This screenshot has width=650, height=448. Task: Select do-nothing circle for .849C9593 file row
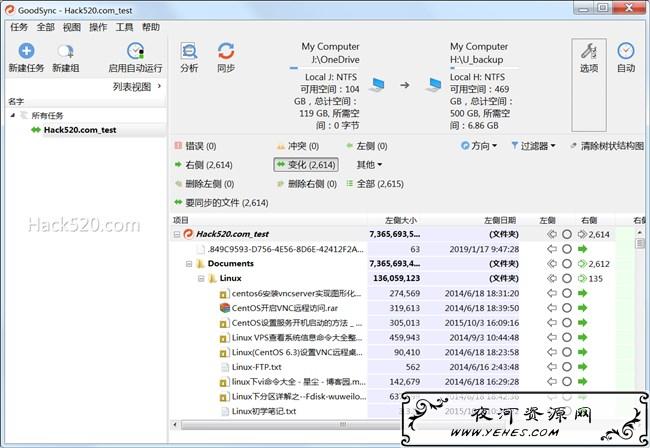point(567,249)
